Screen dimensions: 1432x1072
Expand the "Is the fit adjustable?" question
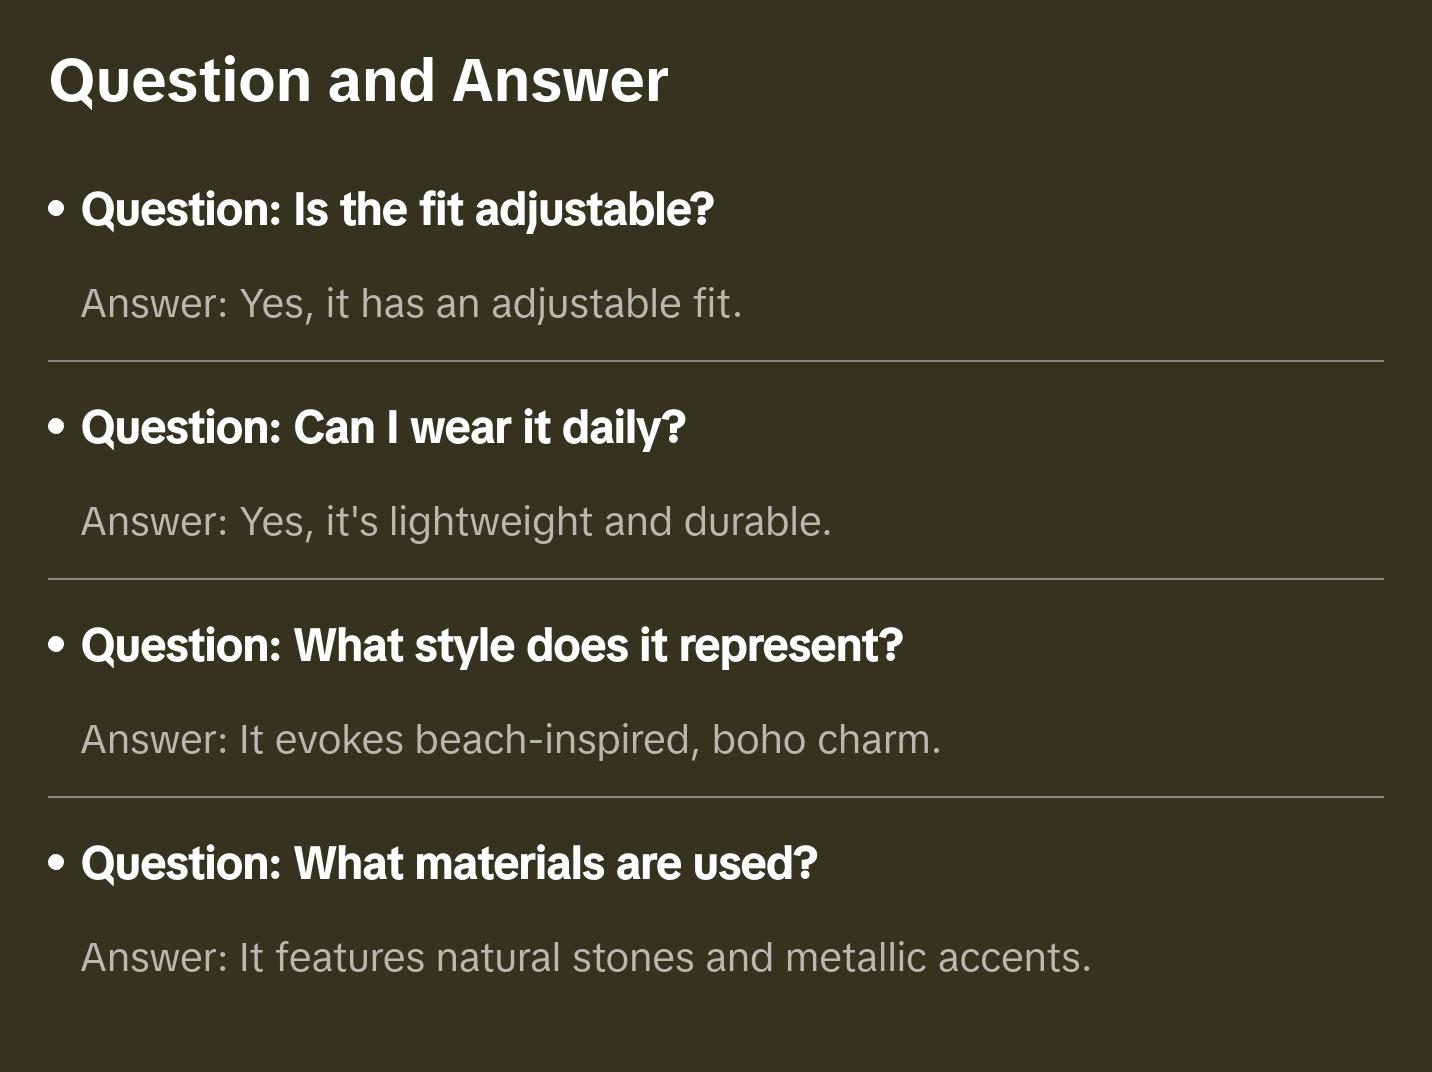pyautogui.click(x=397, y=210)
